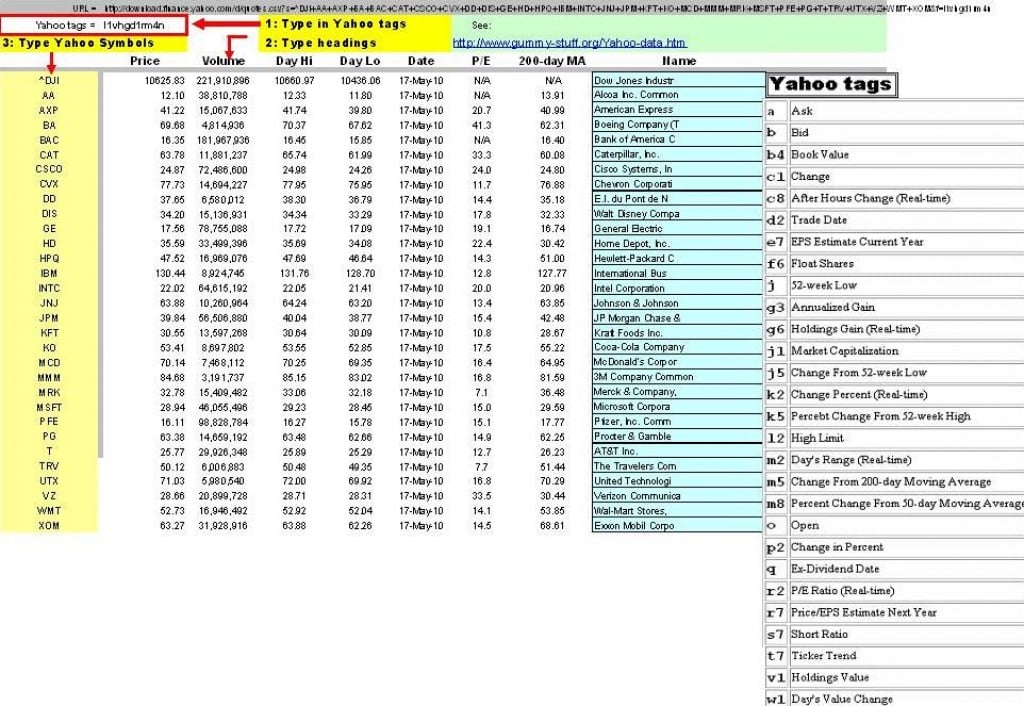
Task: Select the Float Shares tag row
Action: (895, 264)
